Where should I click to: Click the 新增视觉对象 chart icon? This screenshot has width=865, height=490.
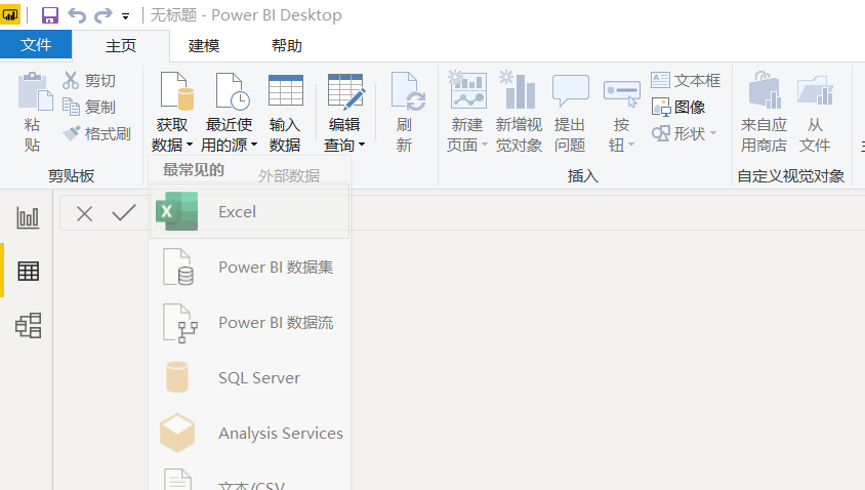click(x=517, y=89)
